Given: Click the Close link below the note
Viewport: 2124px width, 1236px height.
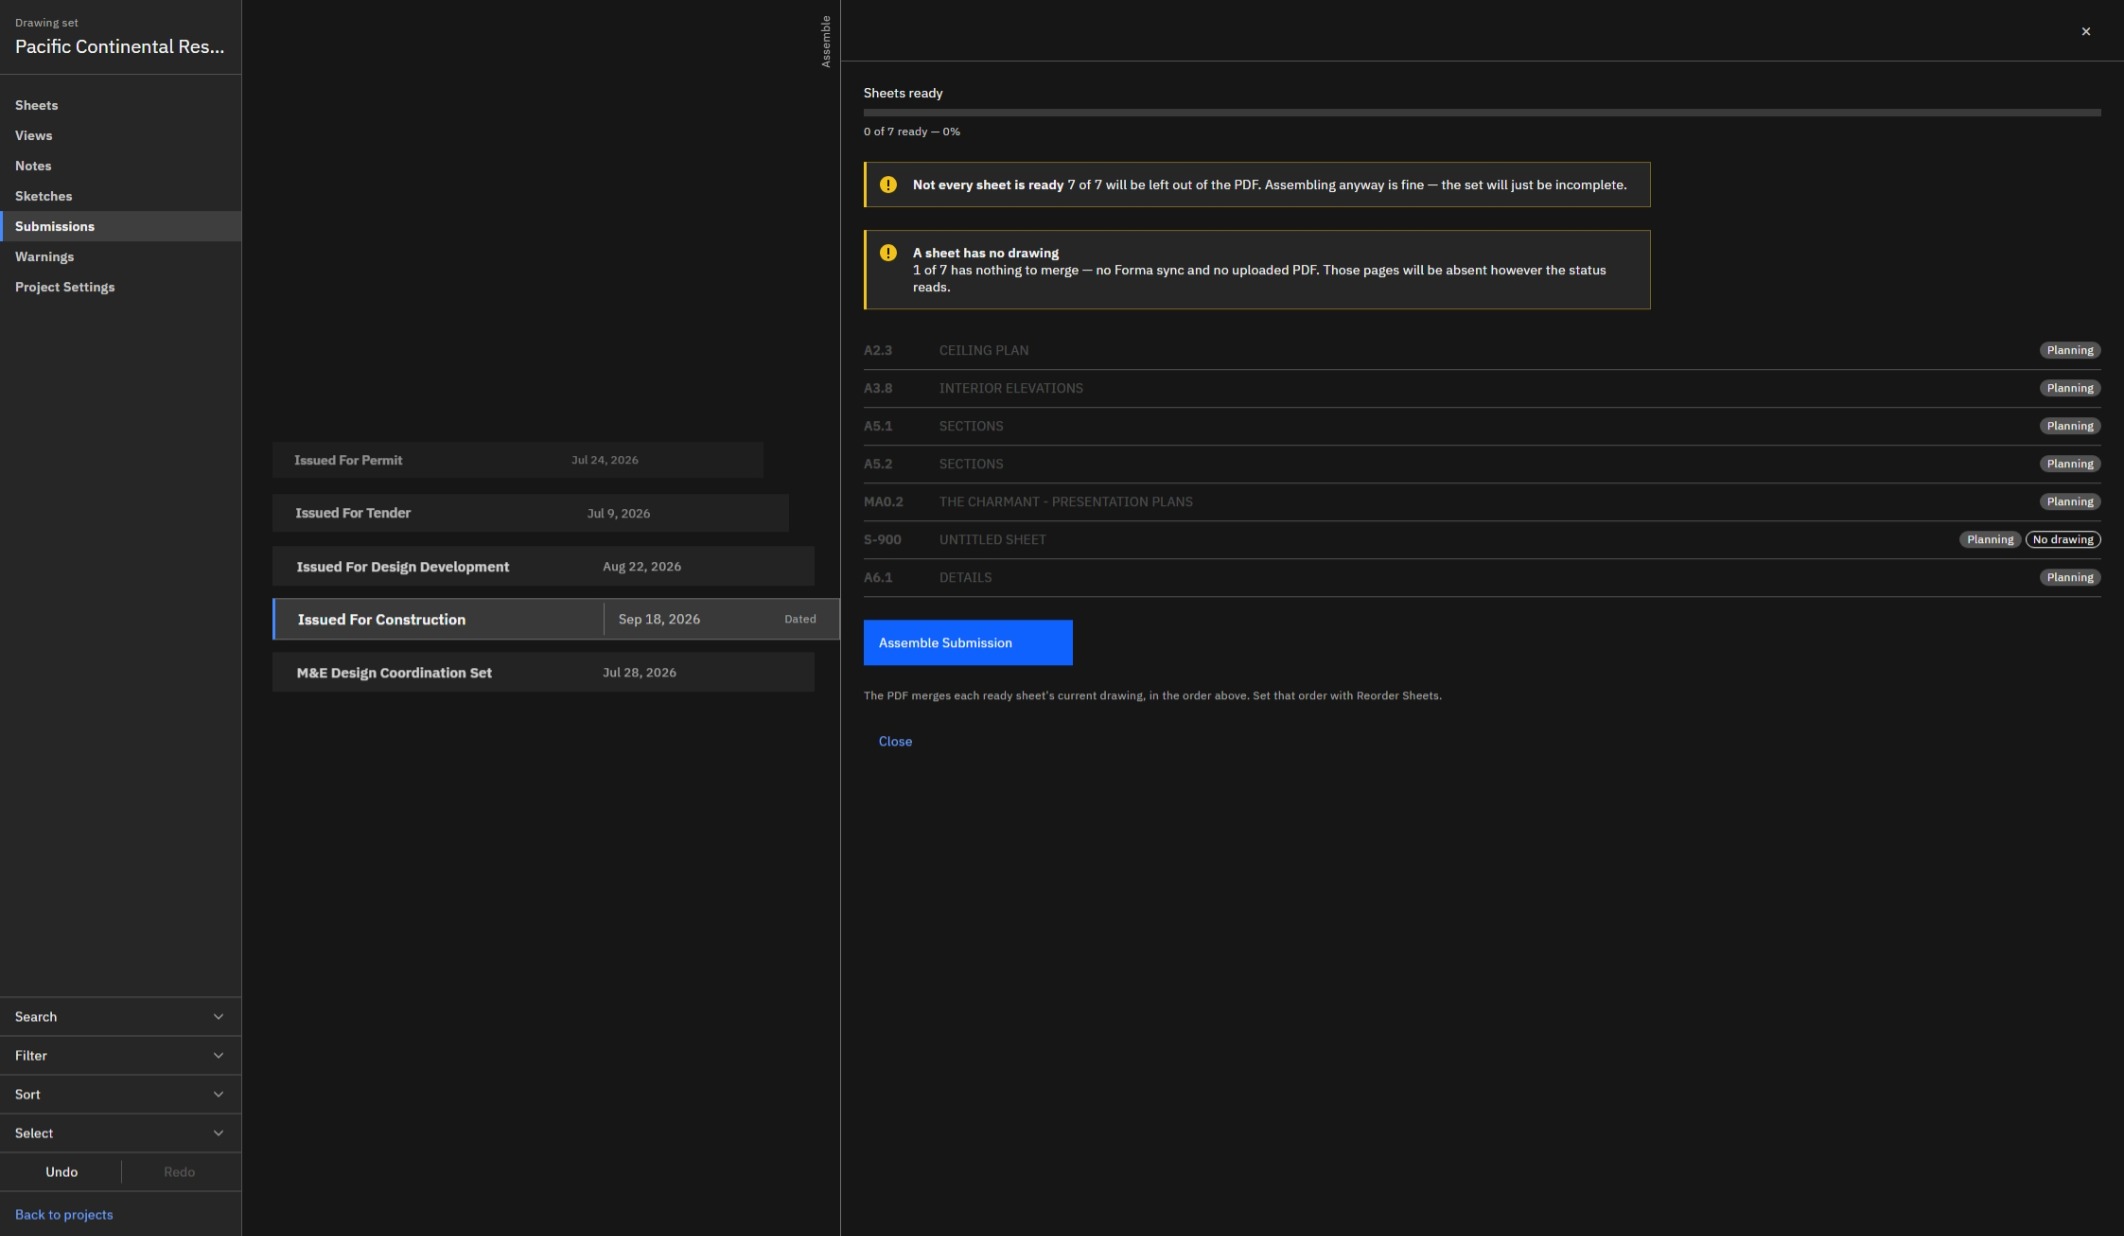Looking at the screenshot, I should 895,741.
